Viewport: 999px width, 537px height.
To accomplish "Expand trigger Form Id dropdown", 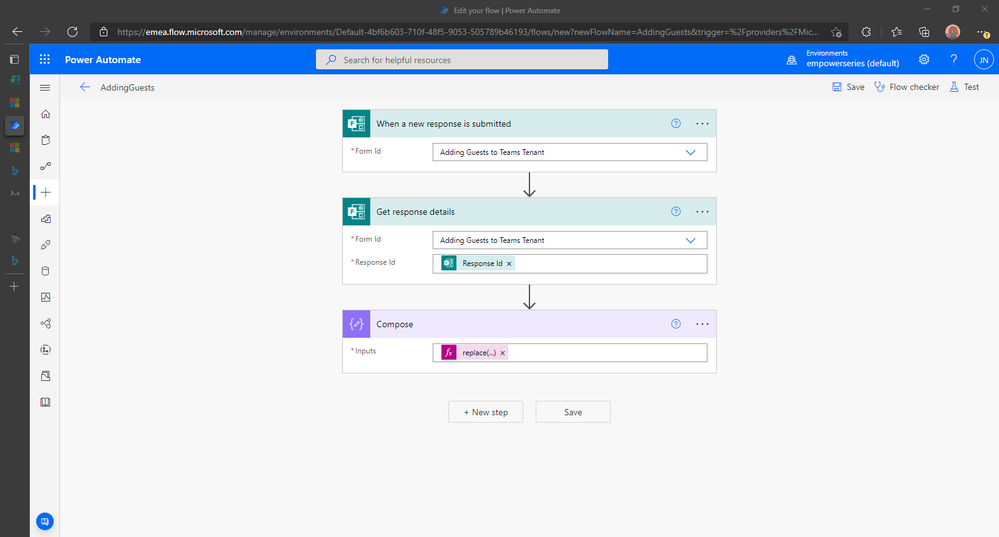I will [x=691, y=152].
